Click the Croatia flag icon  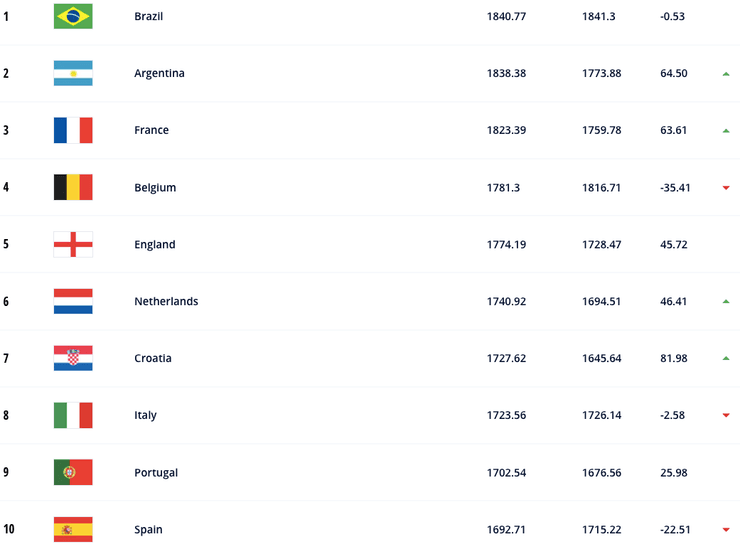[73, 358]
